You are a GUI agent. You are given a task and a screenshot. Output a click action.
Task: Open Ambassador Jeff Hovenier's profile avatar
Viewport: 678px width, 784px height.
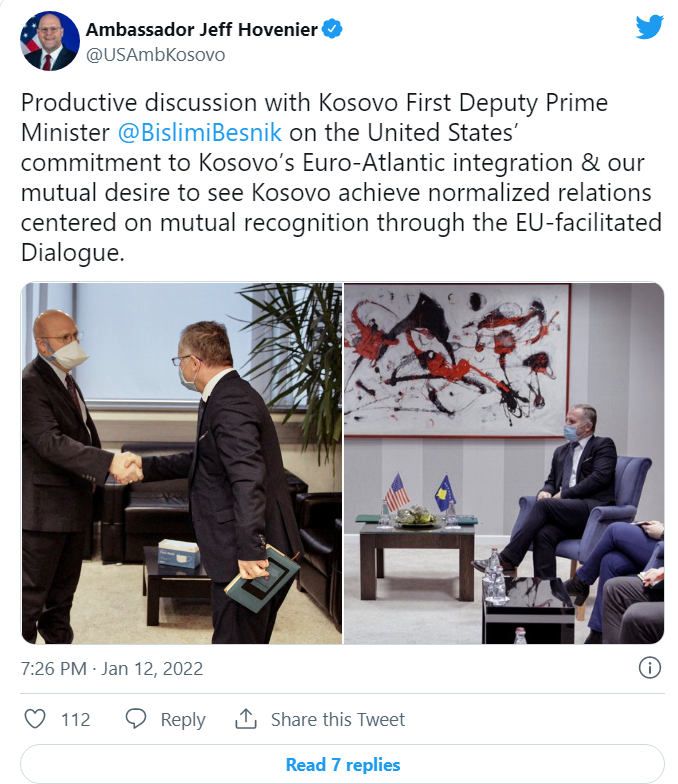[50, 40]
